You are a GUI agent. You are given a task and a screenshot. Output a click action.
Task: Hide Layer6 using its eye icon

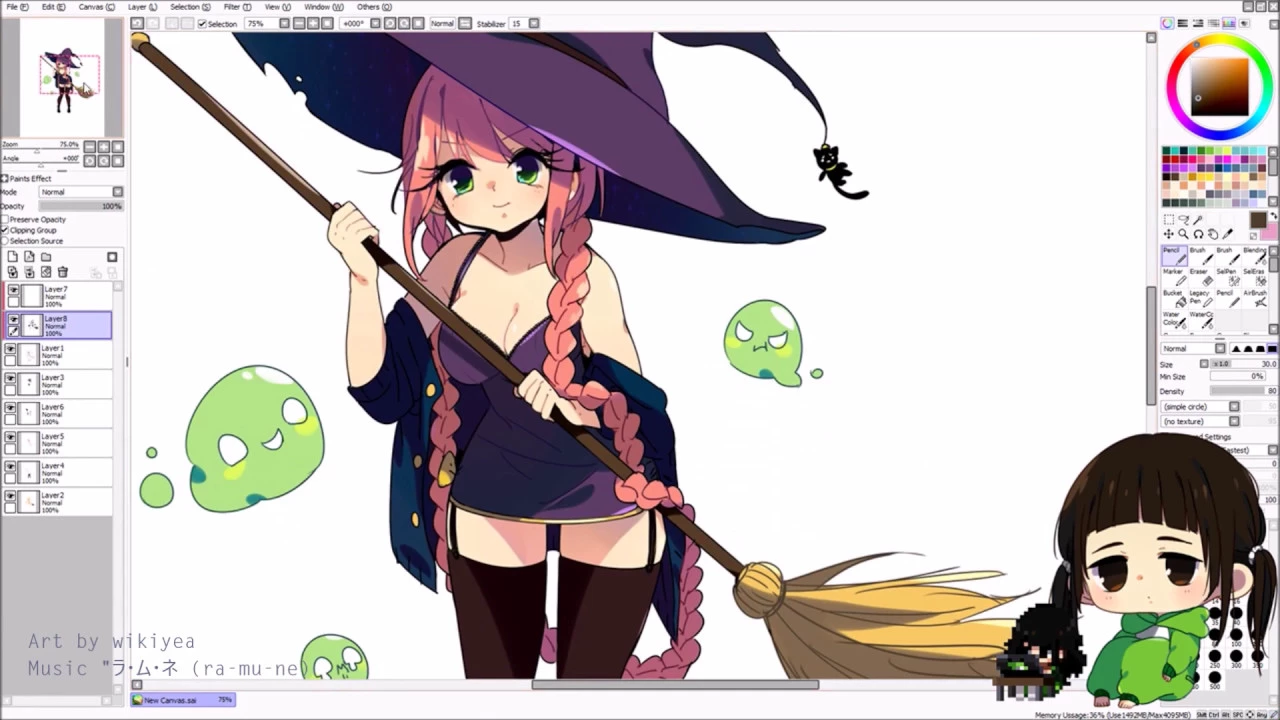click(11, 408)
